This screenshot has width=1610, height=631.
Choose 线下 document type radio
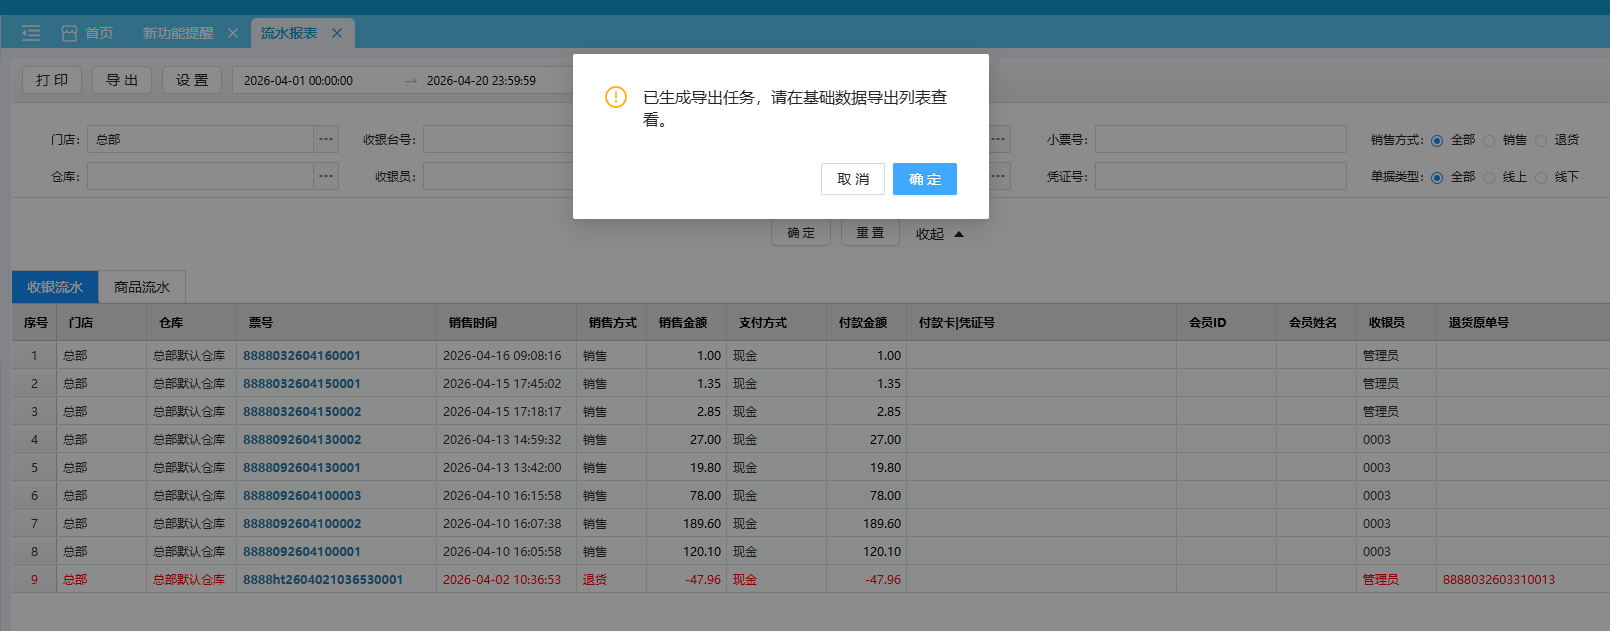pos(1541,178)
